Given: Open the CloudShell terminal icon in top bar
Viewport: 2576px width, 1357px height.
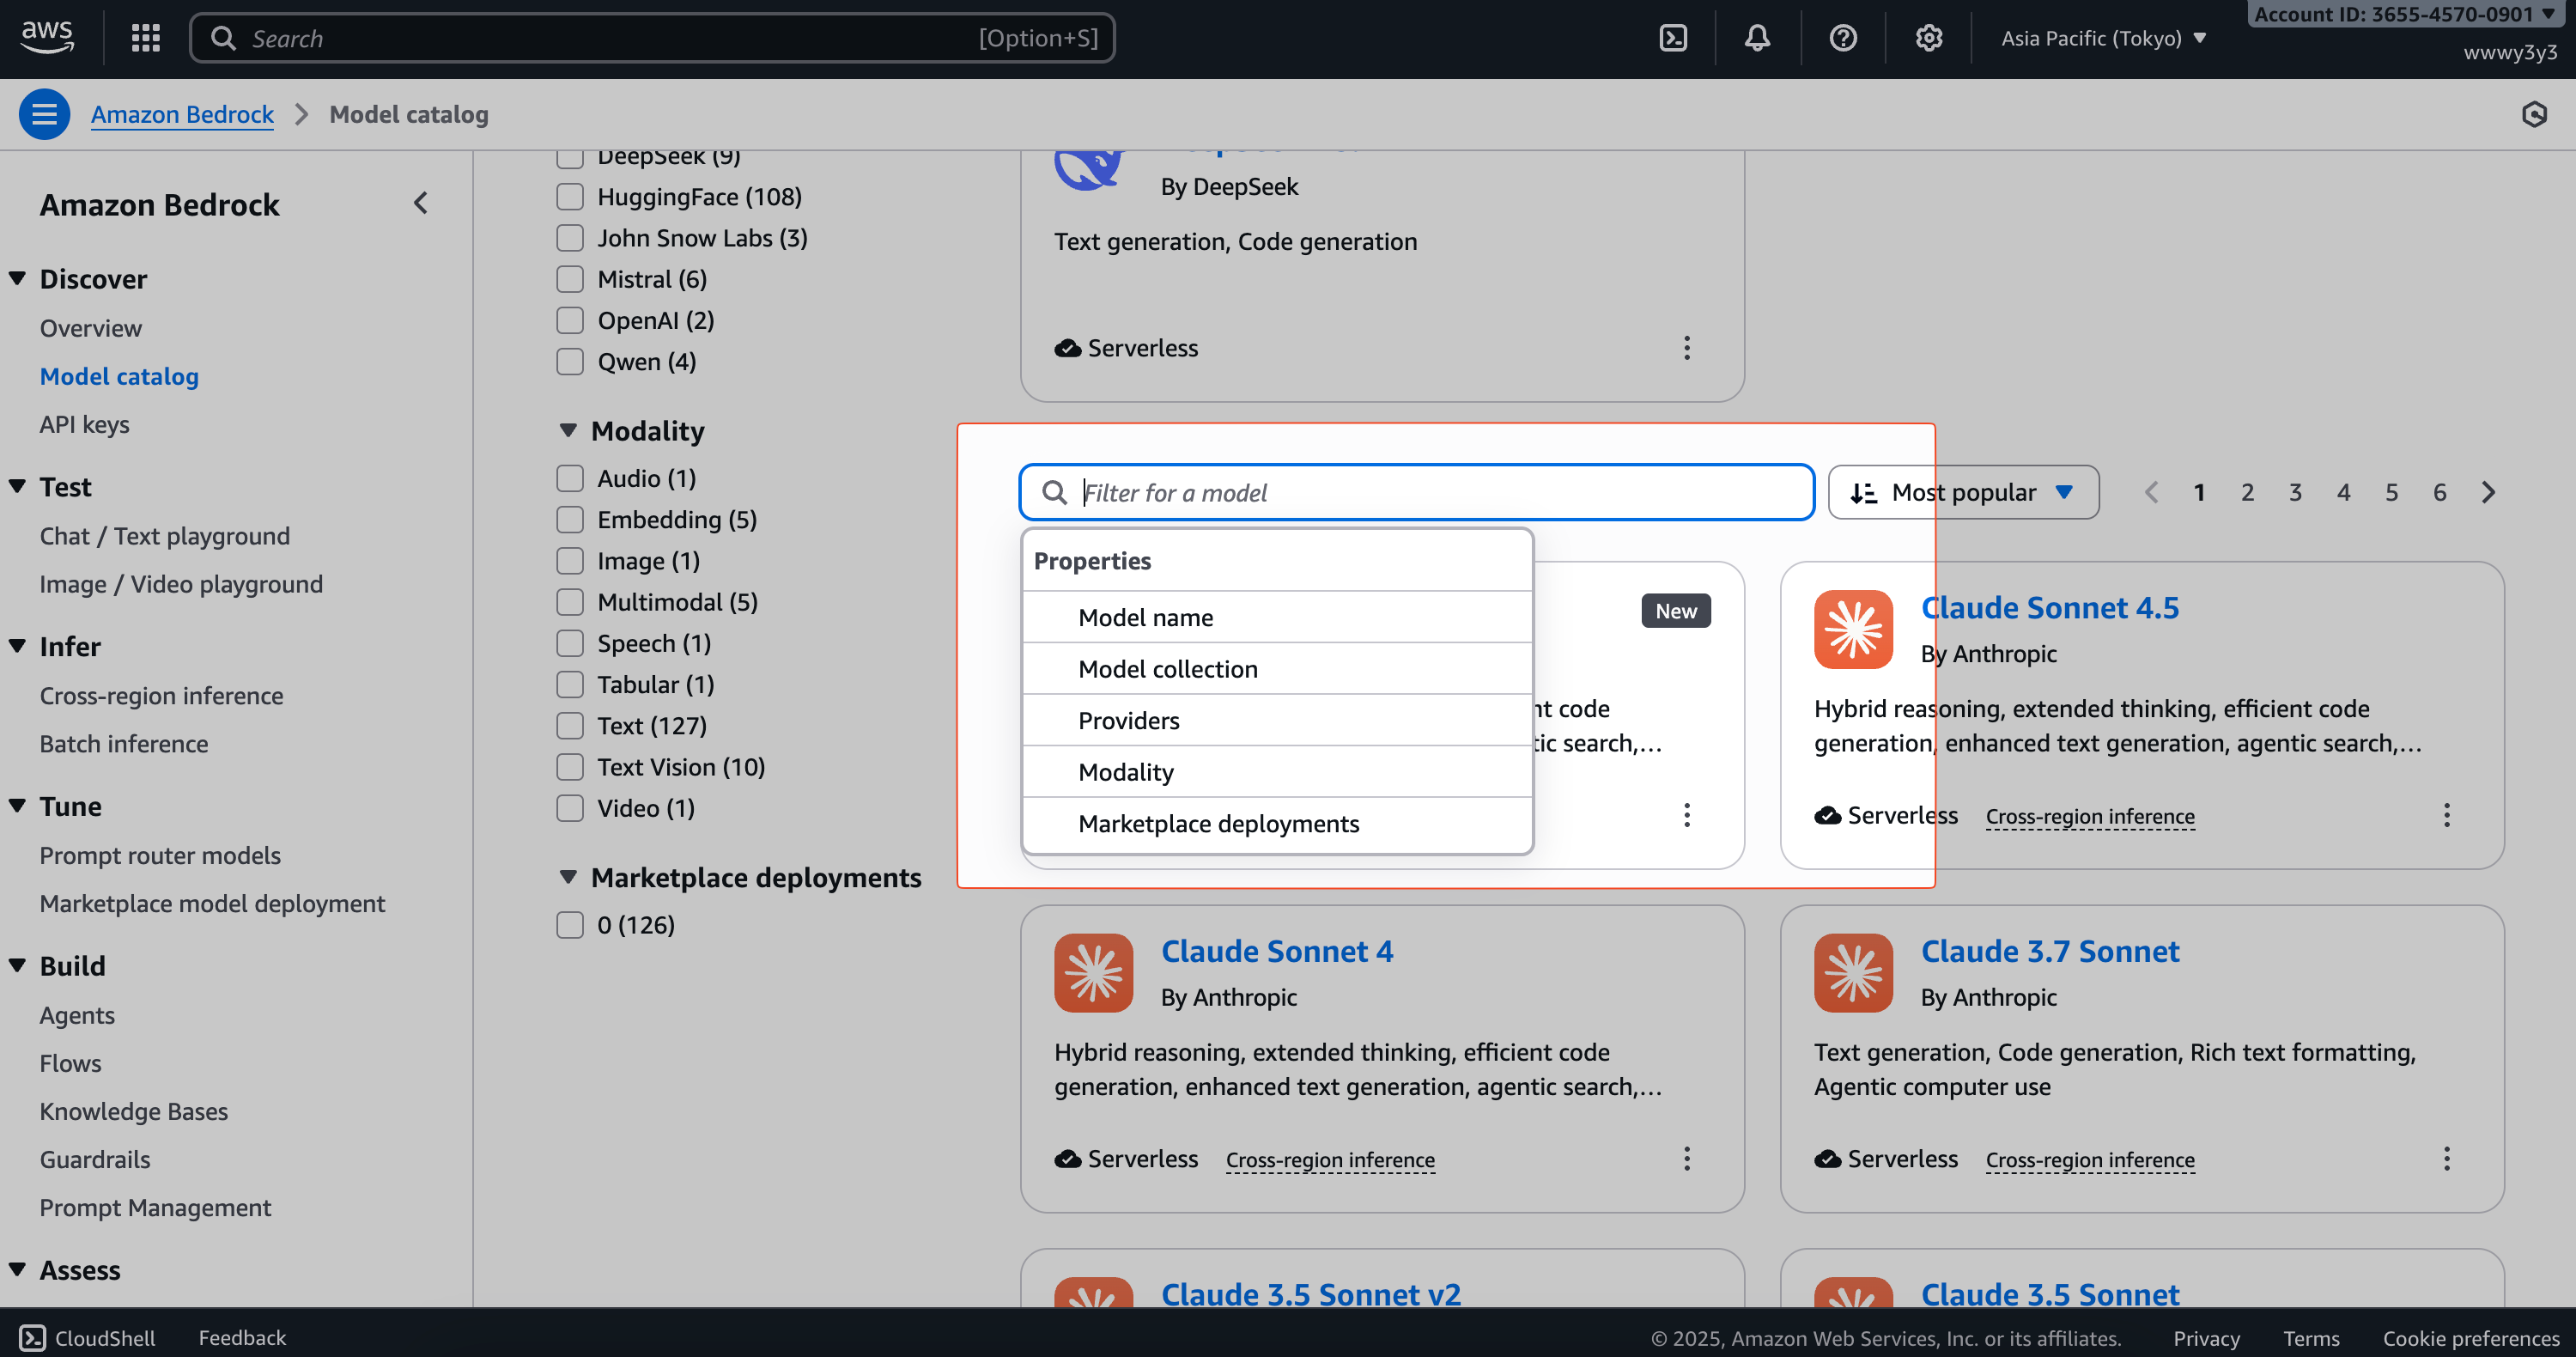Looking at the screenshot, I should point(1673,37).
